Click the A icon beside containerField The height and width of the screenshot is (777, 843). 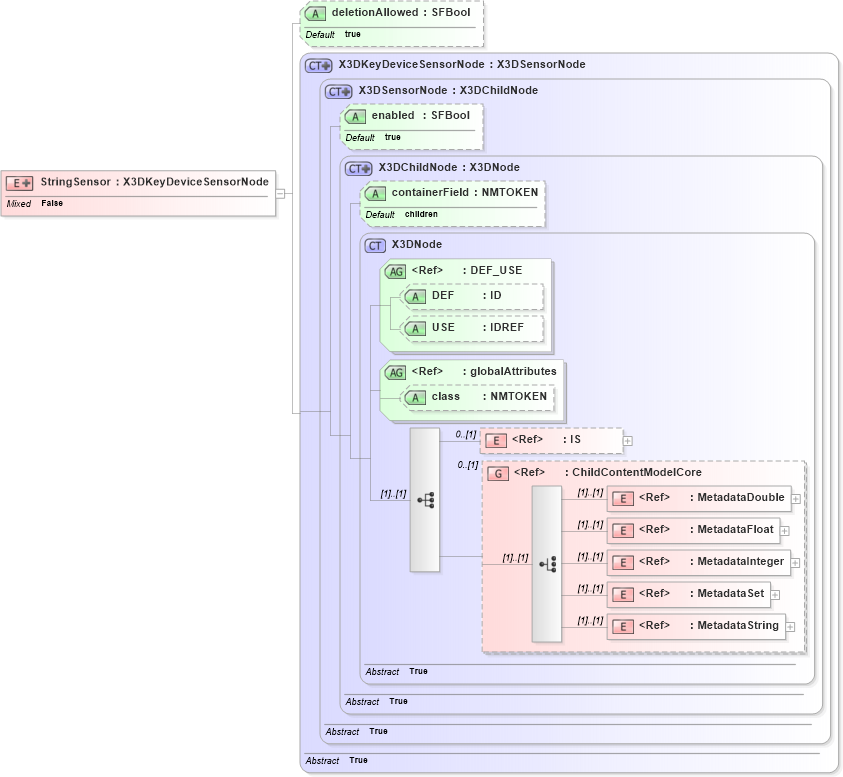tap(375, 194)
